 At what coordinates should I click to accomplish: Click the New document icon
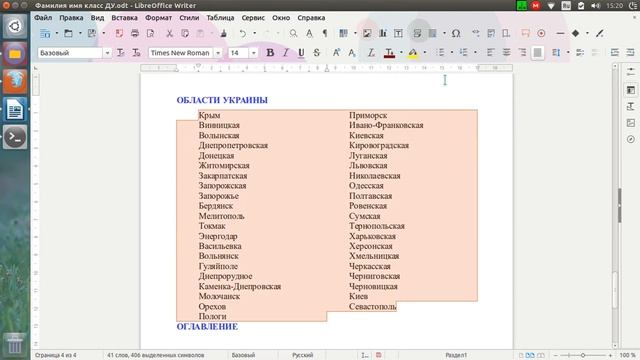[x=45, y=33]
